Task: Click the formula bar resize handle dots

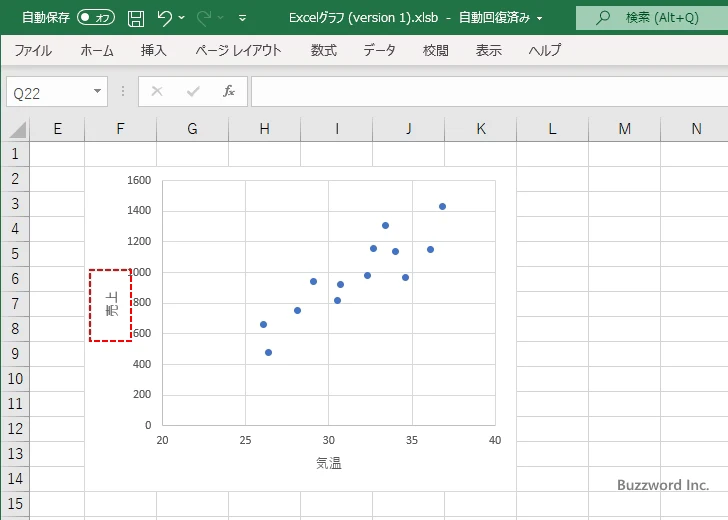Action: point(123,91)
